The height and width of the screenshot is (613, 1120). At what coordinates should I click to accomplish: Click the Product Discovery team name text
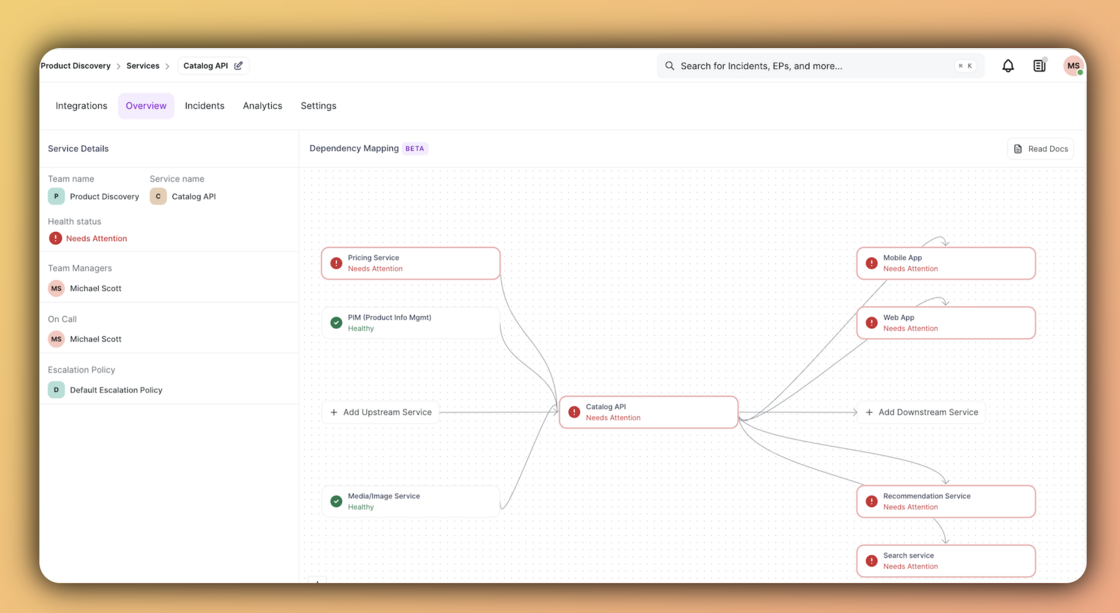coord(104,196)
